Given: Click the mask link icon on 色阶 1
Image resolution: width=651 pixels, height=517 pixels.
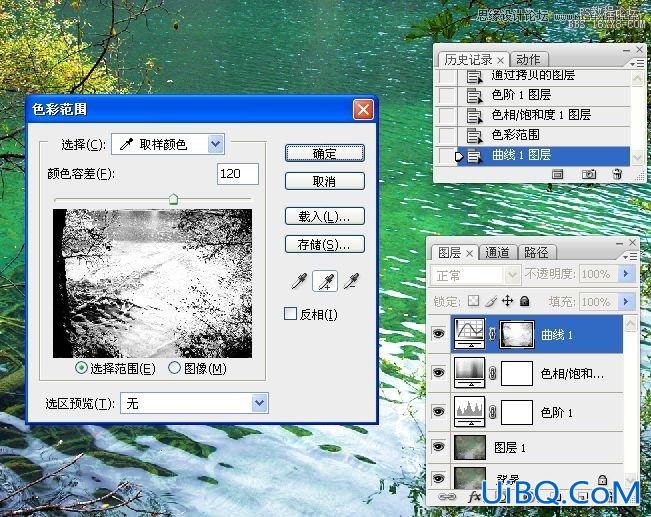Looking at the screenshot, I should [x=492, y=412].
